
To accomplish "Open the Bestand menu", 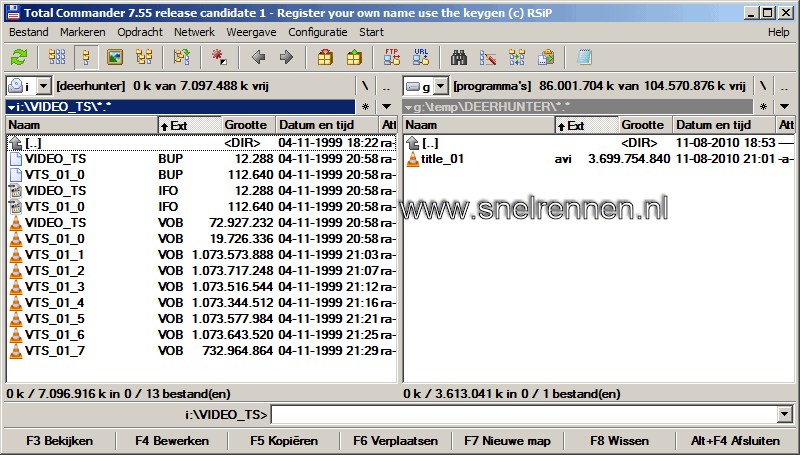I will click(29, 32).
